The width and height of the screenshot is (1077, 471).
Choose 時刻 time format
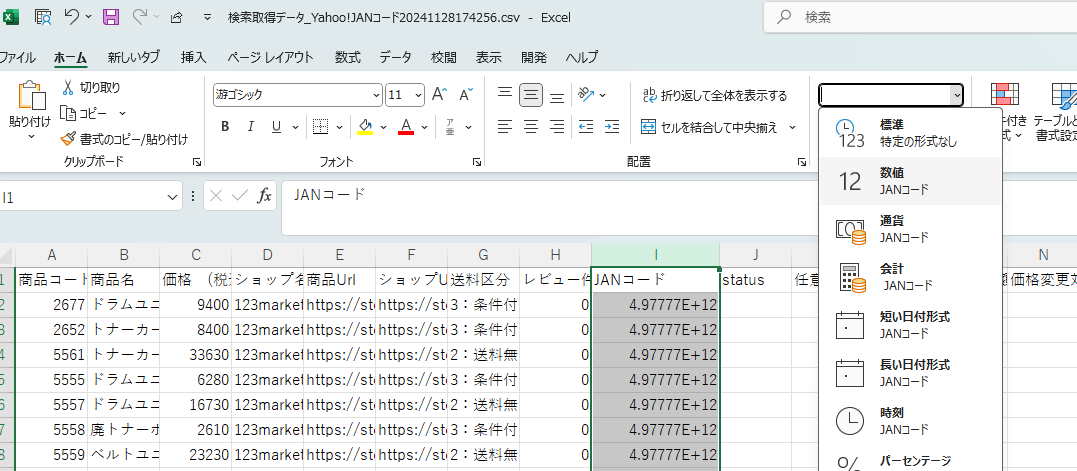pos(910,421)
